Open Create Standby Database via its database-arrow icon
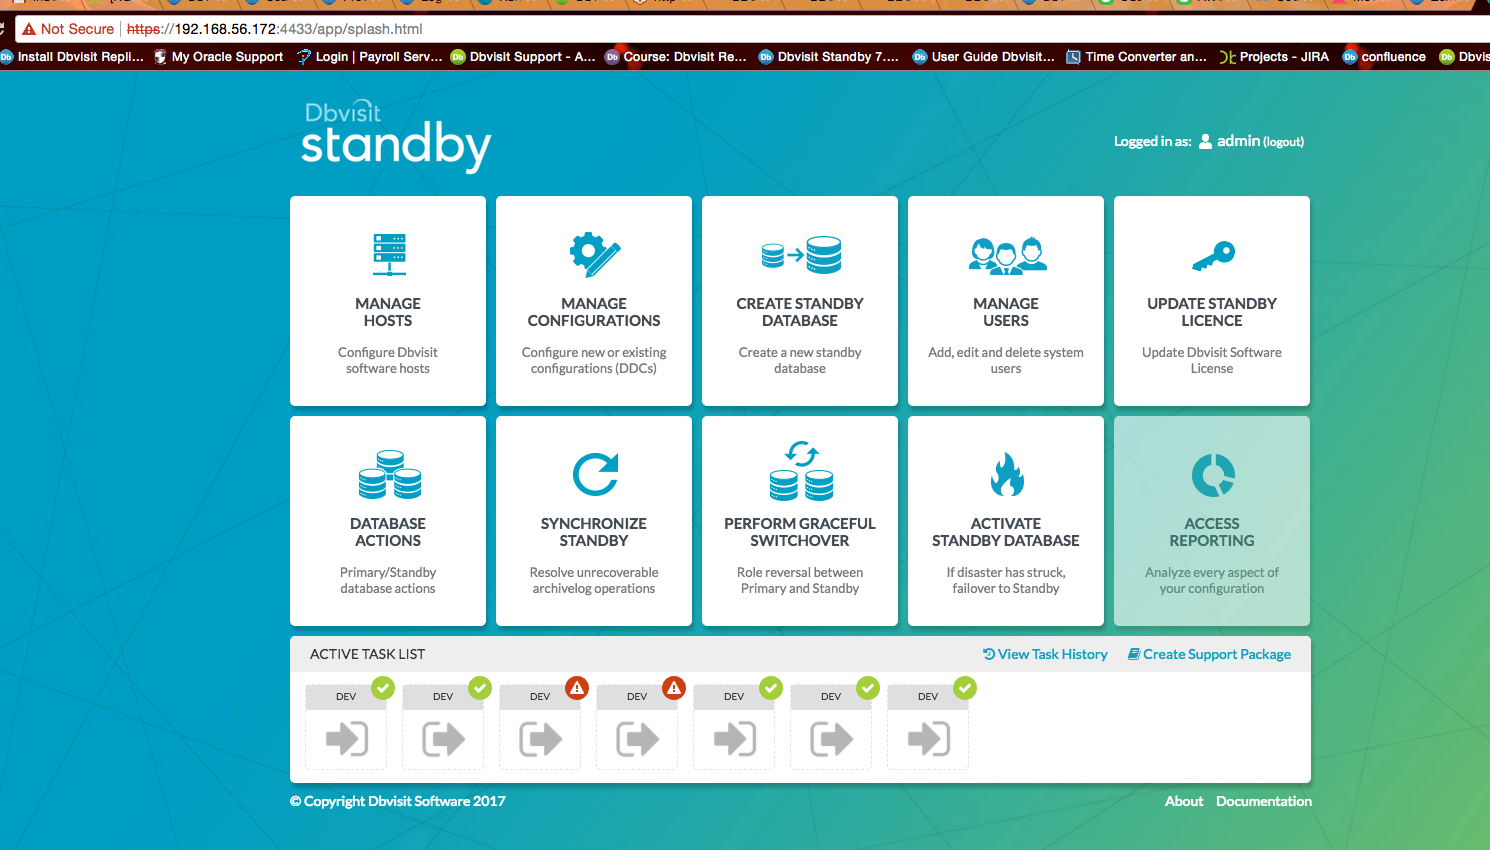Image resolution: width=1490 pixels, height=850 pixels. click(x=801, y=255)
